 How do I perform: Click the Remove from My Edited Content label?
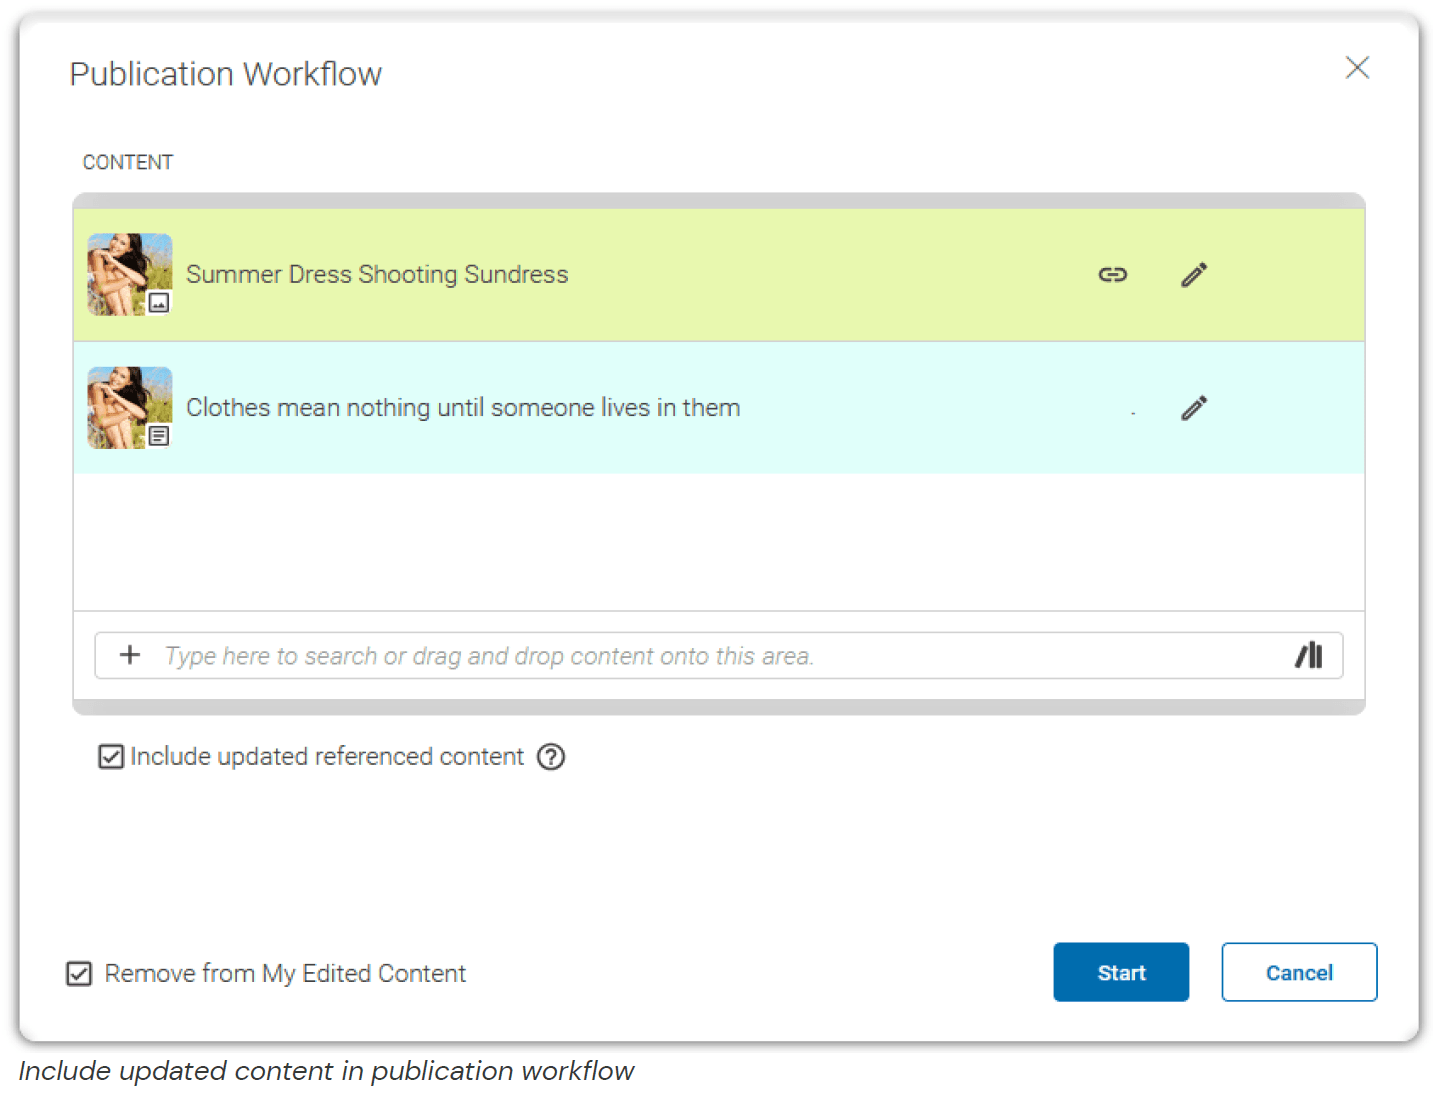(285, 974)
